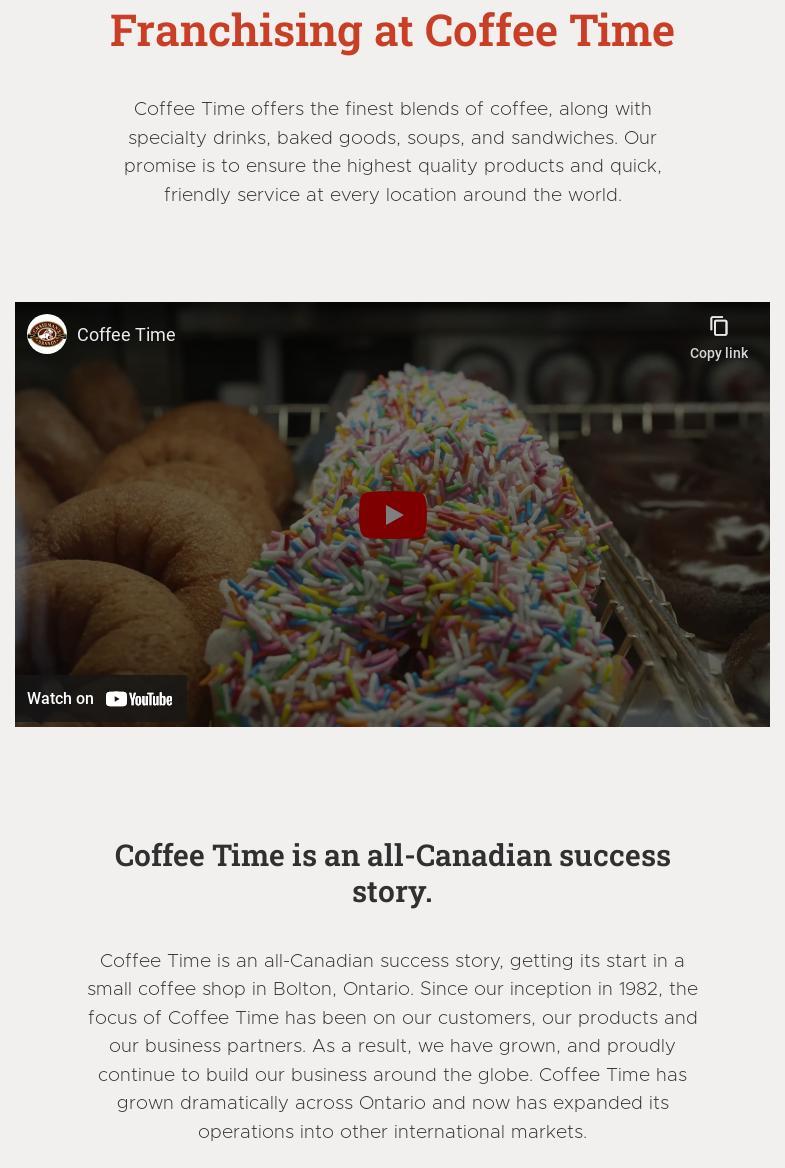Click the "Franchising at Coffee Time" heading
This screenshot has height=1168, width=785.
[x=392, y=31]
